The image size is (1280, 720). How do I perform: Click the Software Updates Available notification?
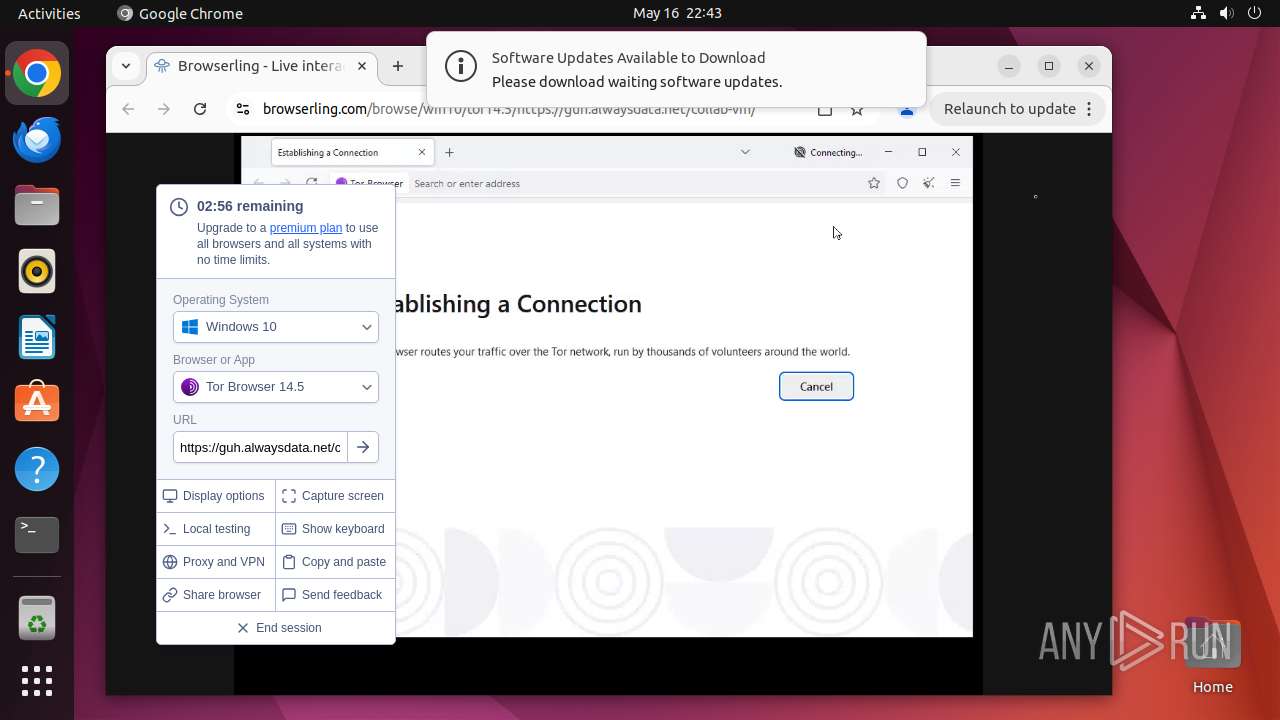(676, 69)
